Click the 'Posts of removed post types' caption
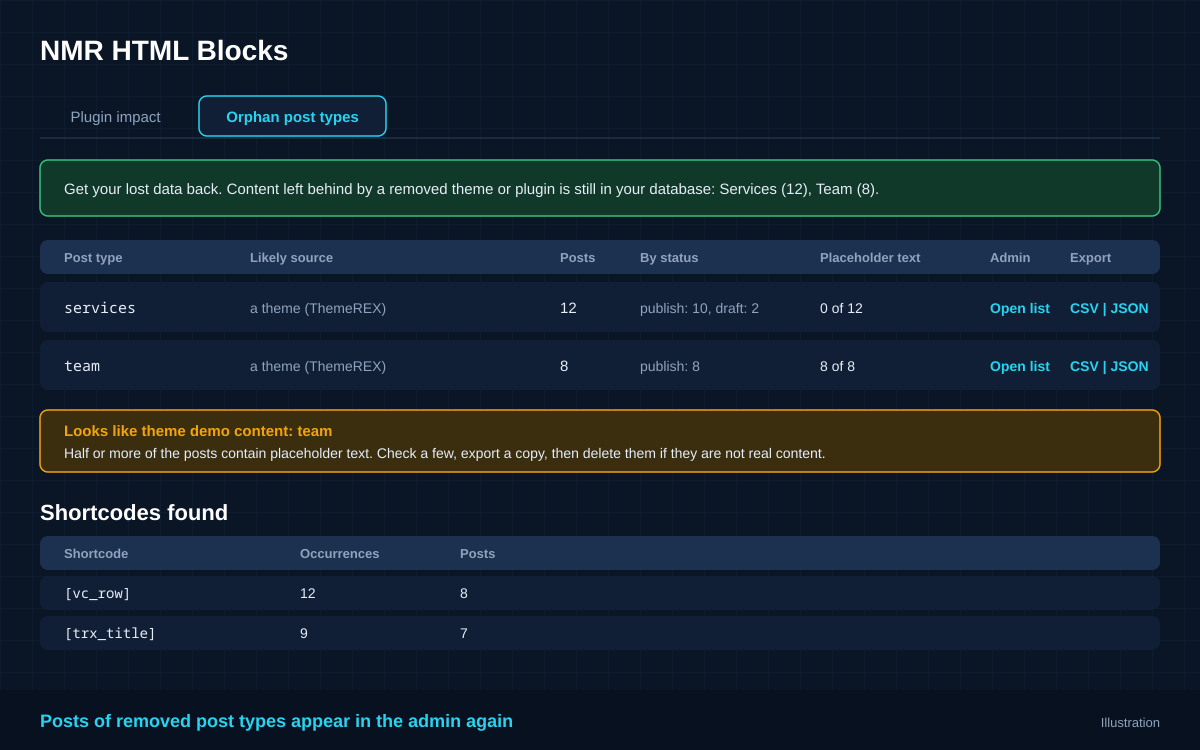 [276, 721]
